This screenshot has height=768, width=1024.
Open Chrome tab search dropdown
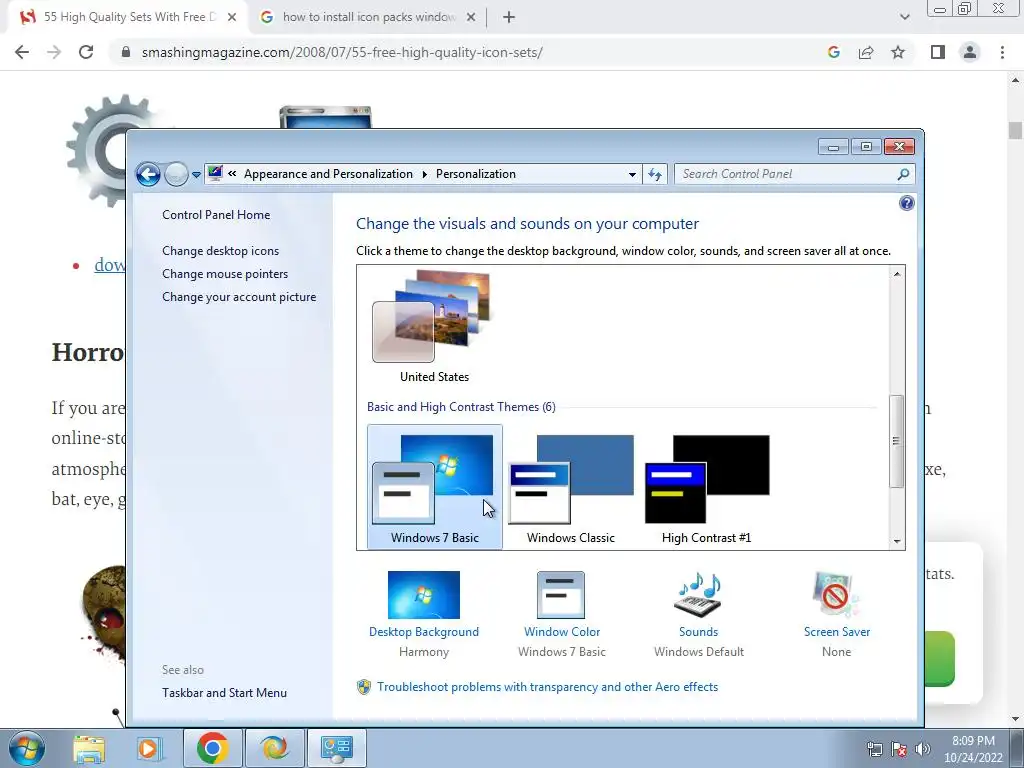904,18
